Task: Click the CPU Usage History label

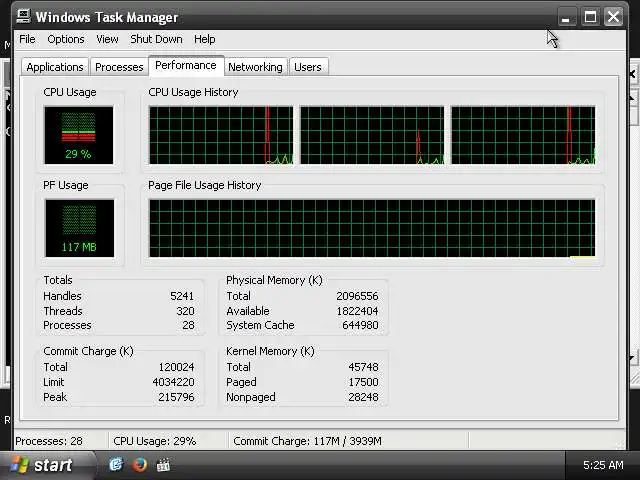Action: point(193,92)
